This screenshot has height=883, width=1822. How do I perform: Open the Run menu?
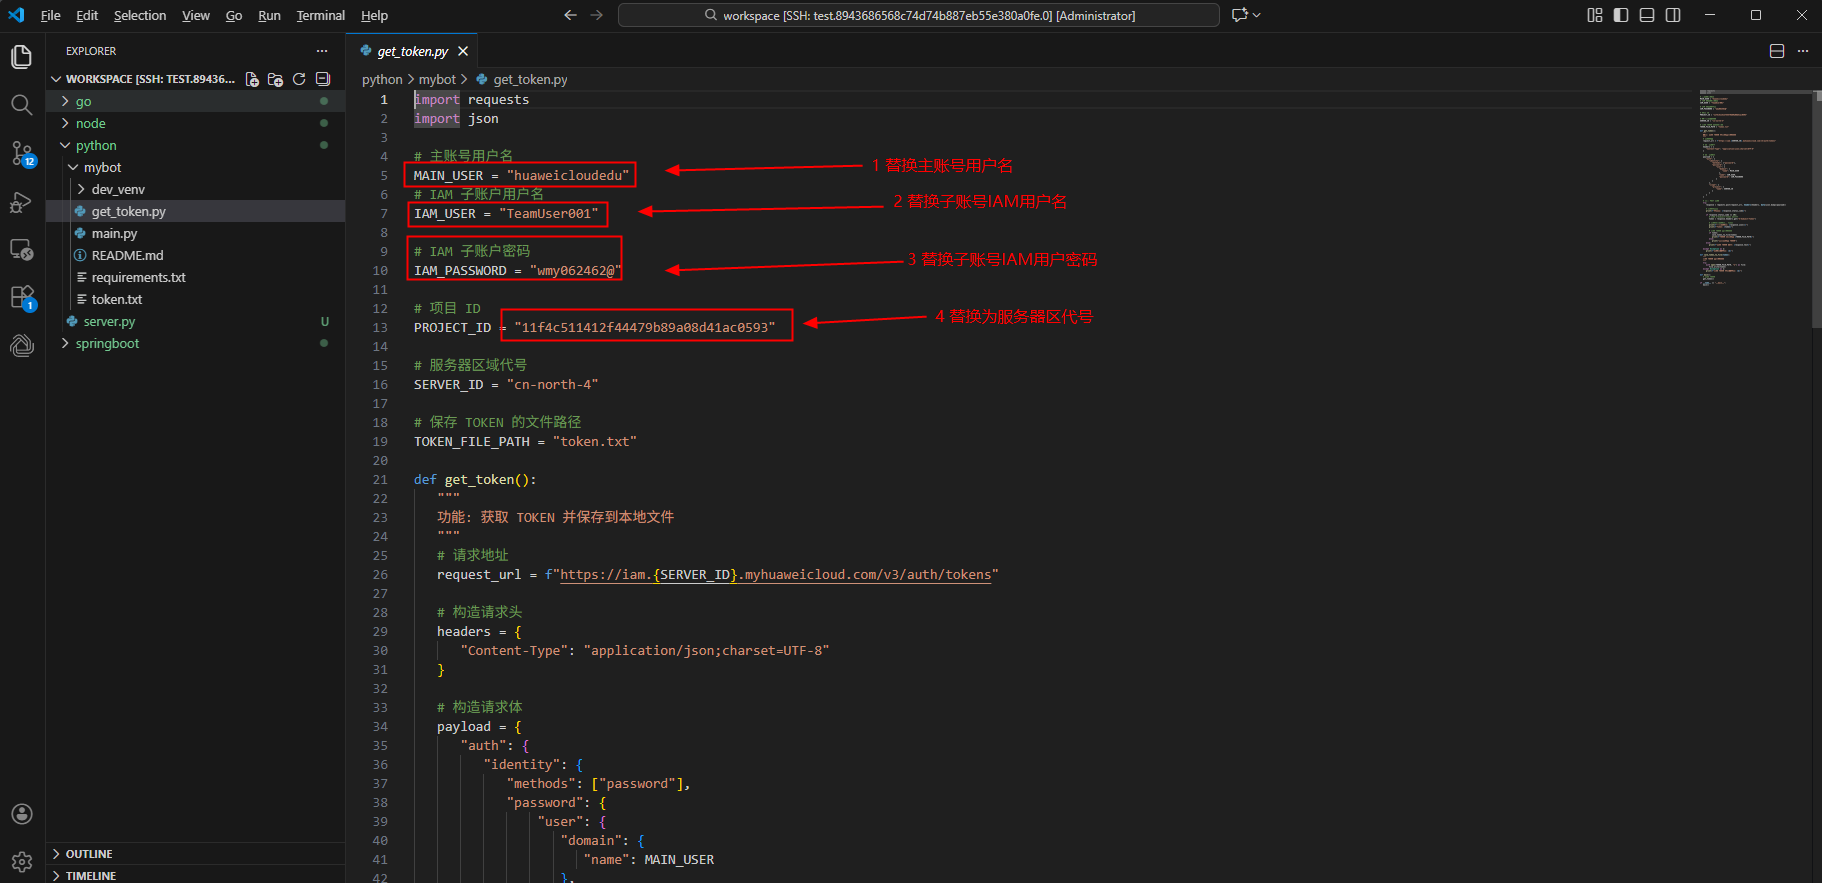tap(269, 15)
